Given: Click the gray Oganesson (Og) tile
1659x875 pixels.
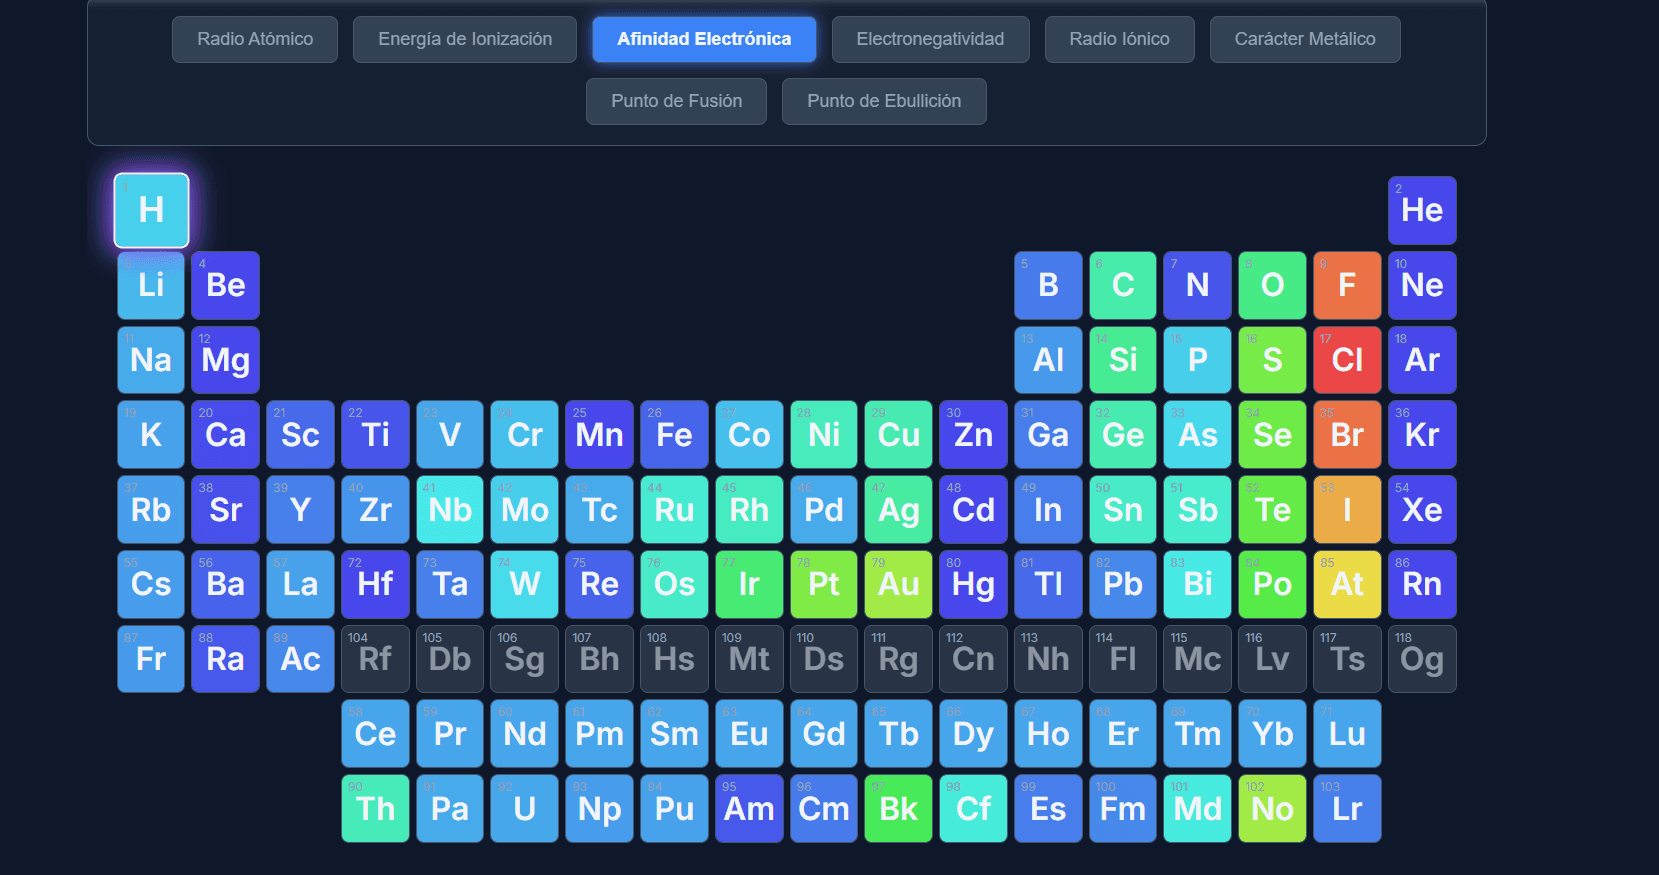Looking at the screenshot, I should [1421, 659].
